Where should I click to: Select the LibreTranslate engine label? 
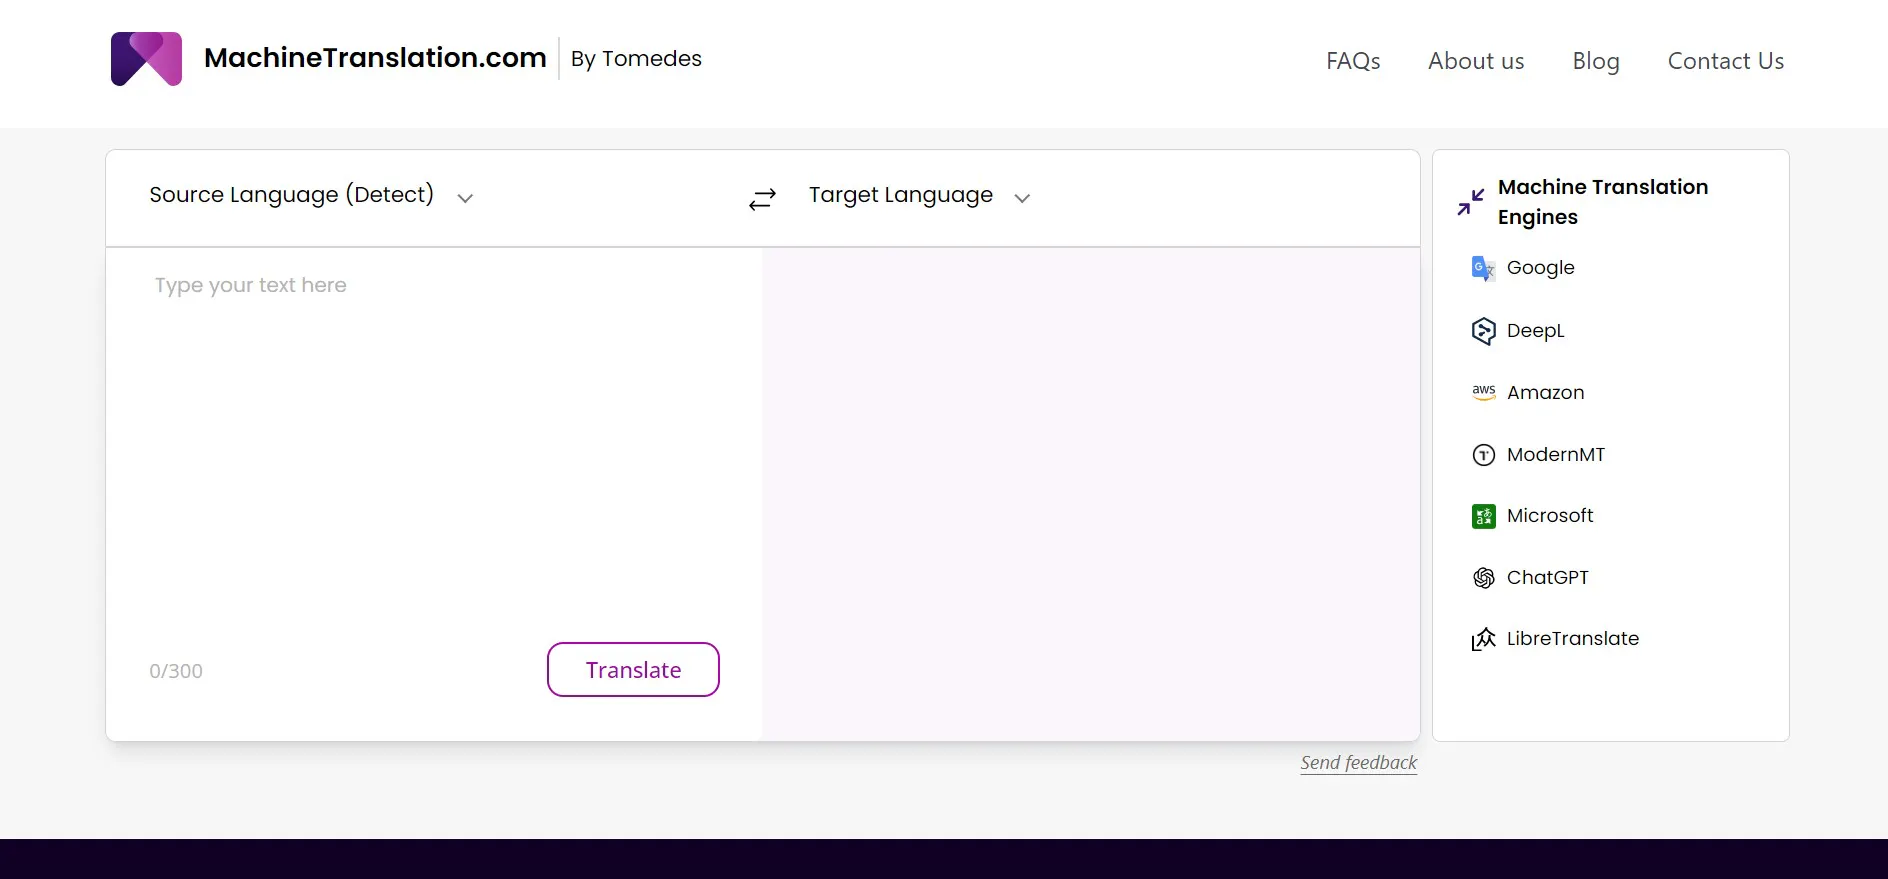(x=1573, y=639)
